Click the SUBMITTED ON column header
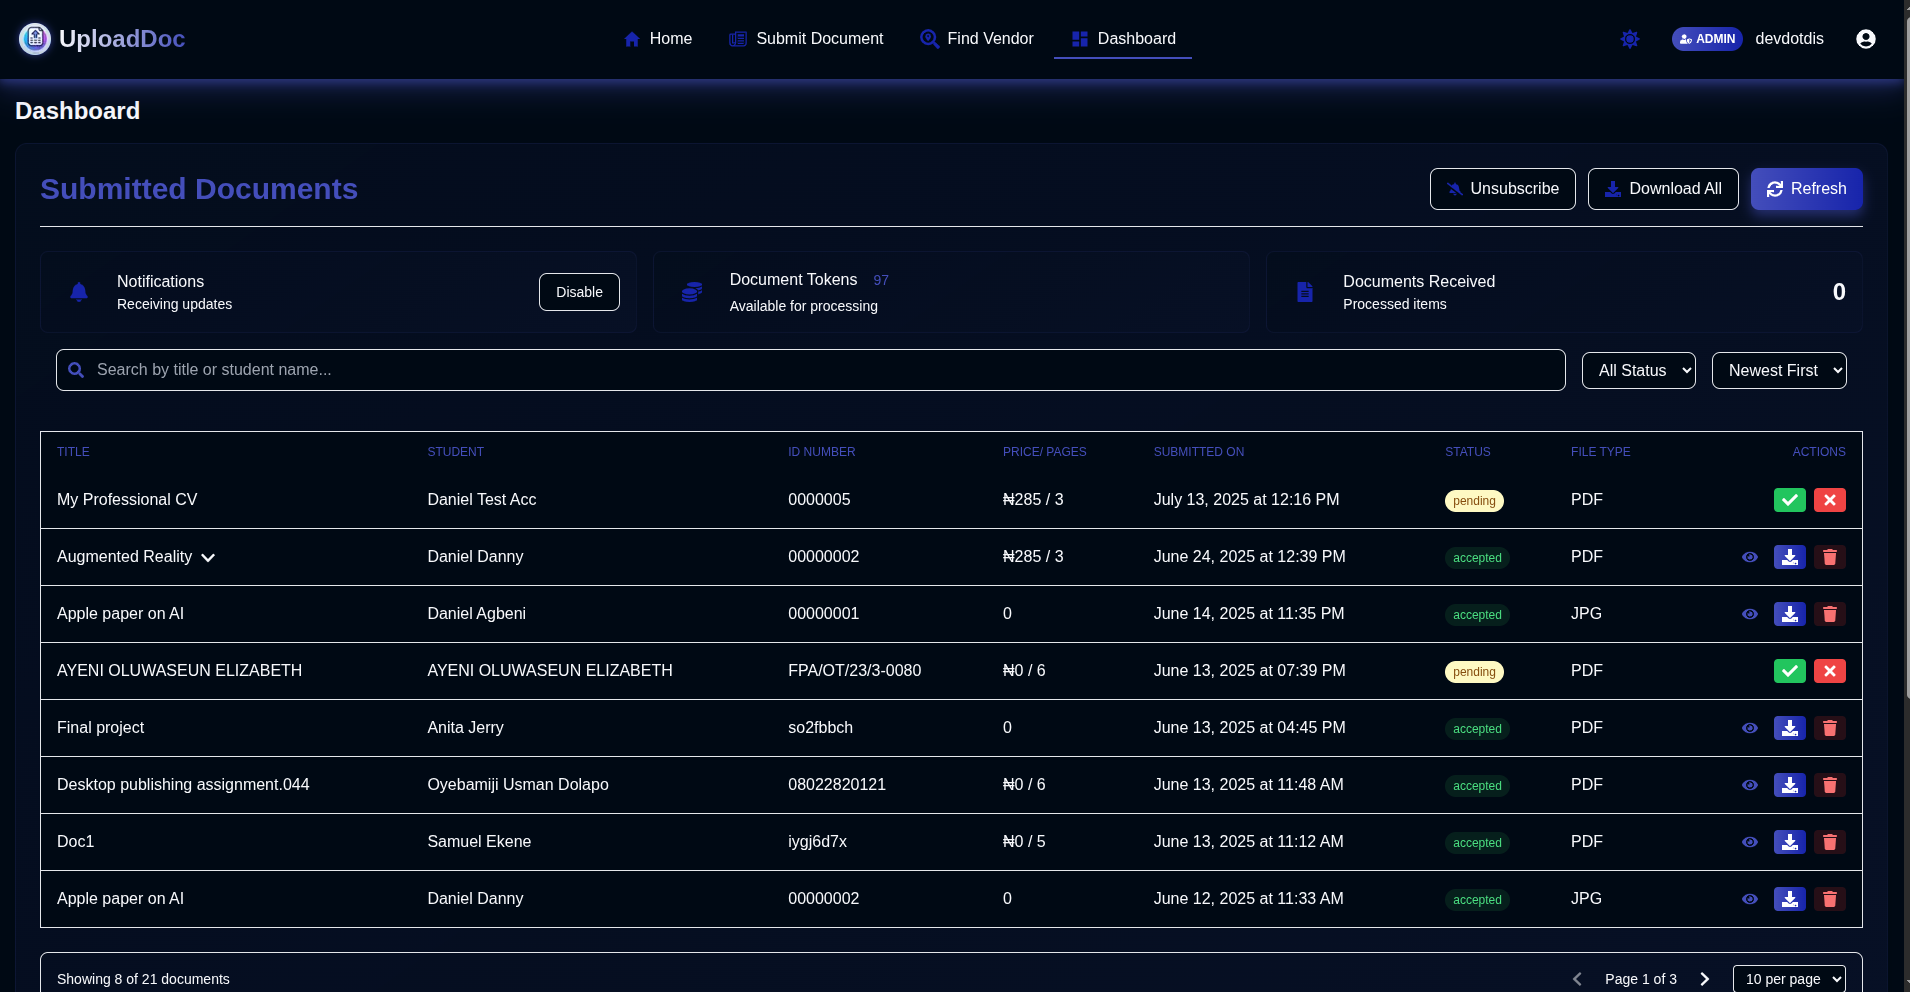The image size is (1910, 992). 1199,452
